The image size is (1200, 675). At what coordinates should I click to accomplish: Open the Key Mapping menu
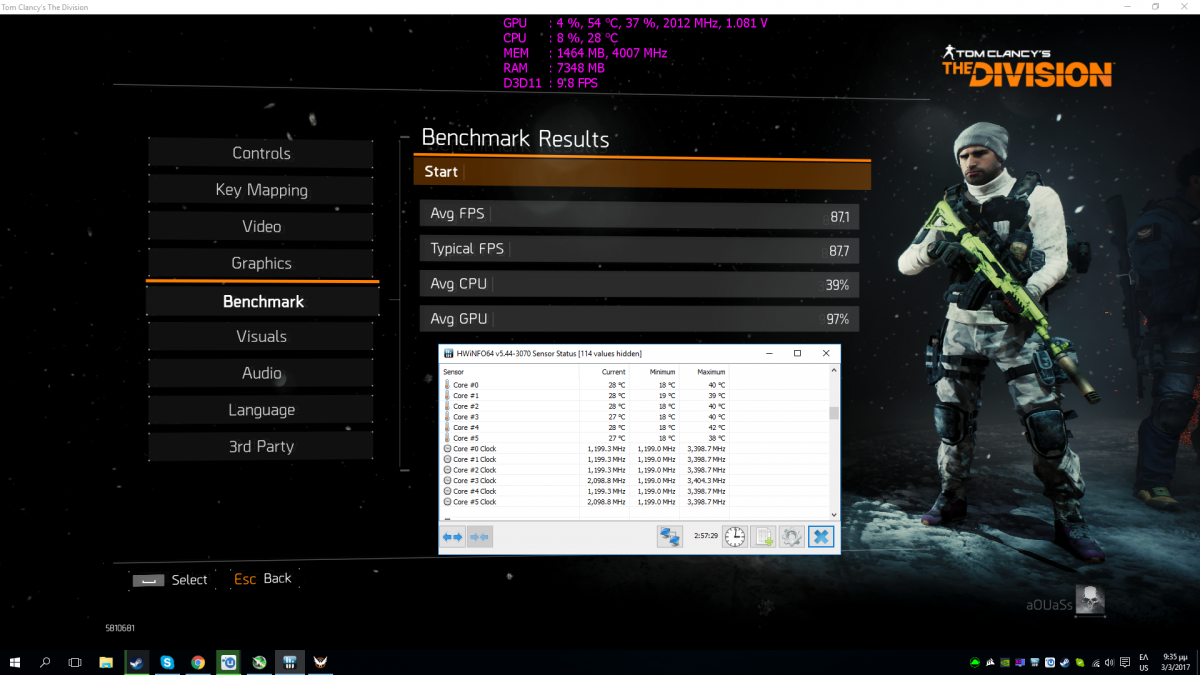coord(261,190)
